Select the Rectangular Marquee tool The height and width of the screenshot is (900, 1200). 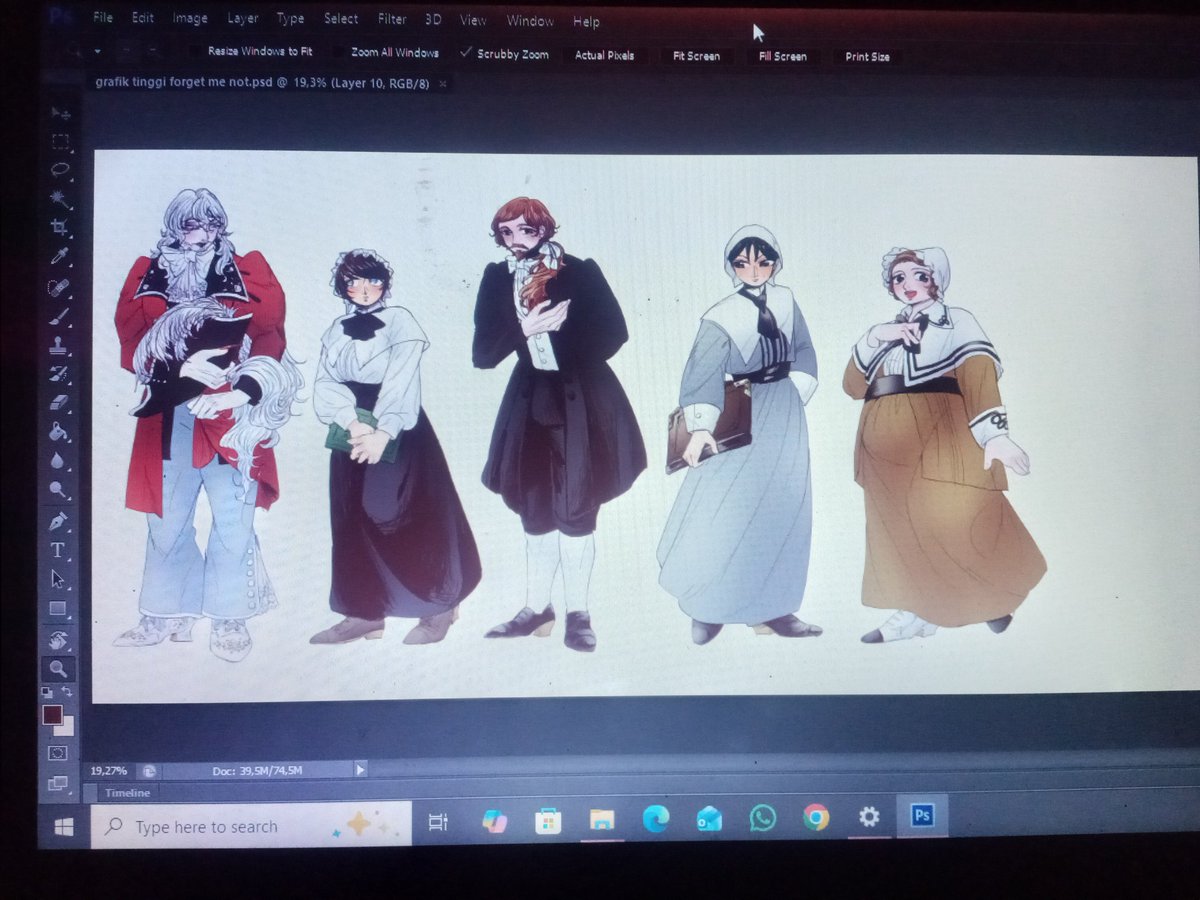[x=60, y=141]
